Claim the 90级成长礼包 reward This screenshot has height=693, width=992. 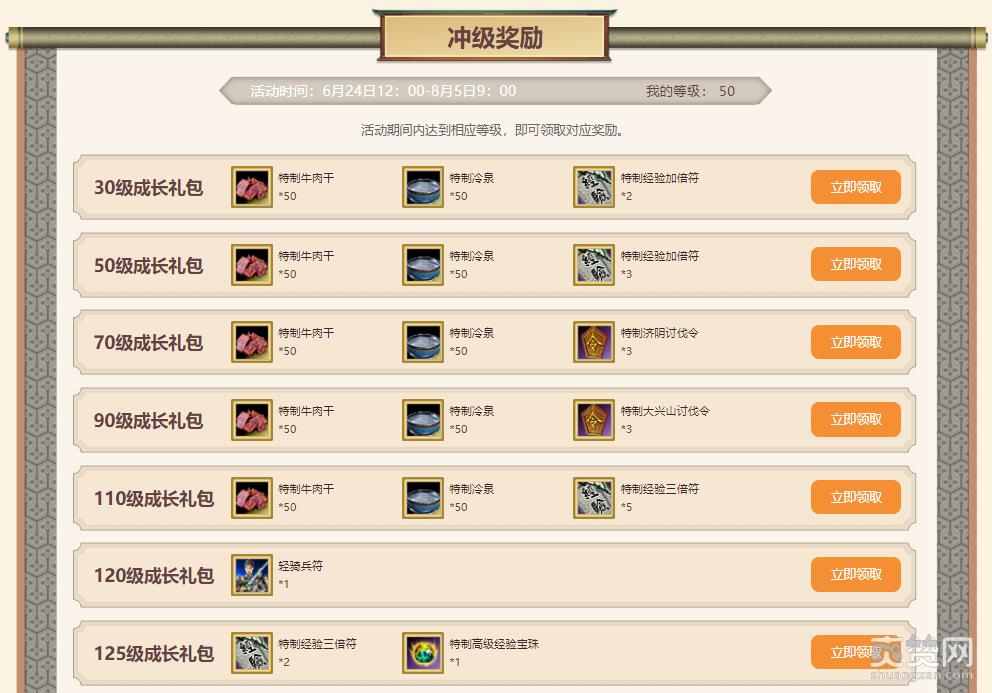[855, 419]
